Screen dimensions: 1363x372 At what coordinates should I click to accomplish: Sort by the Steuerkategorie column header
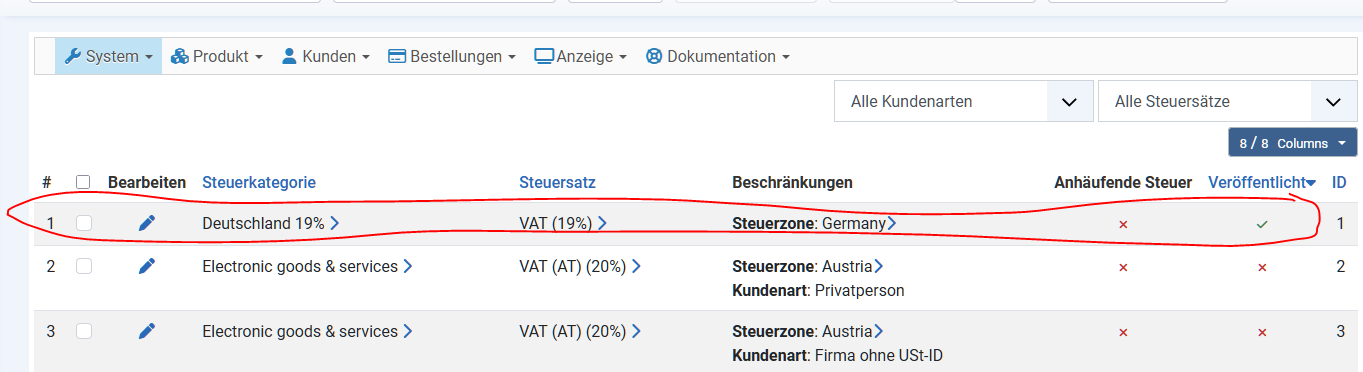pyautogui.click(x=259, y=182)
